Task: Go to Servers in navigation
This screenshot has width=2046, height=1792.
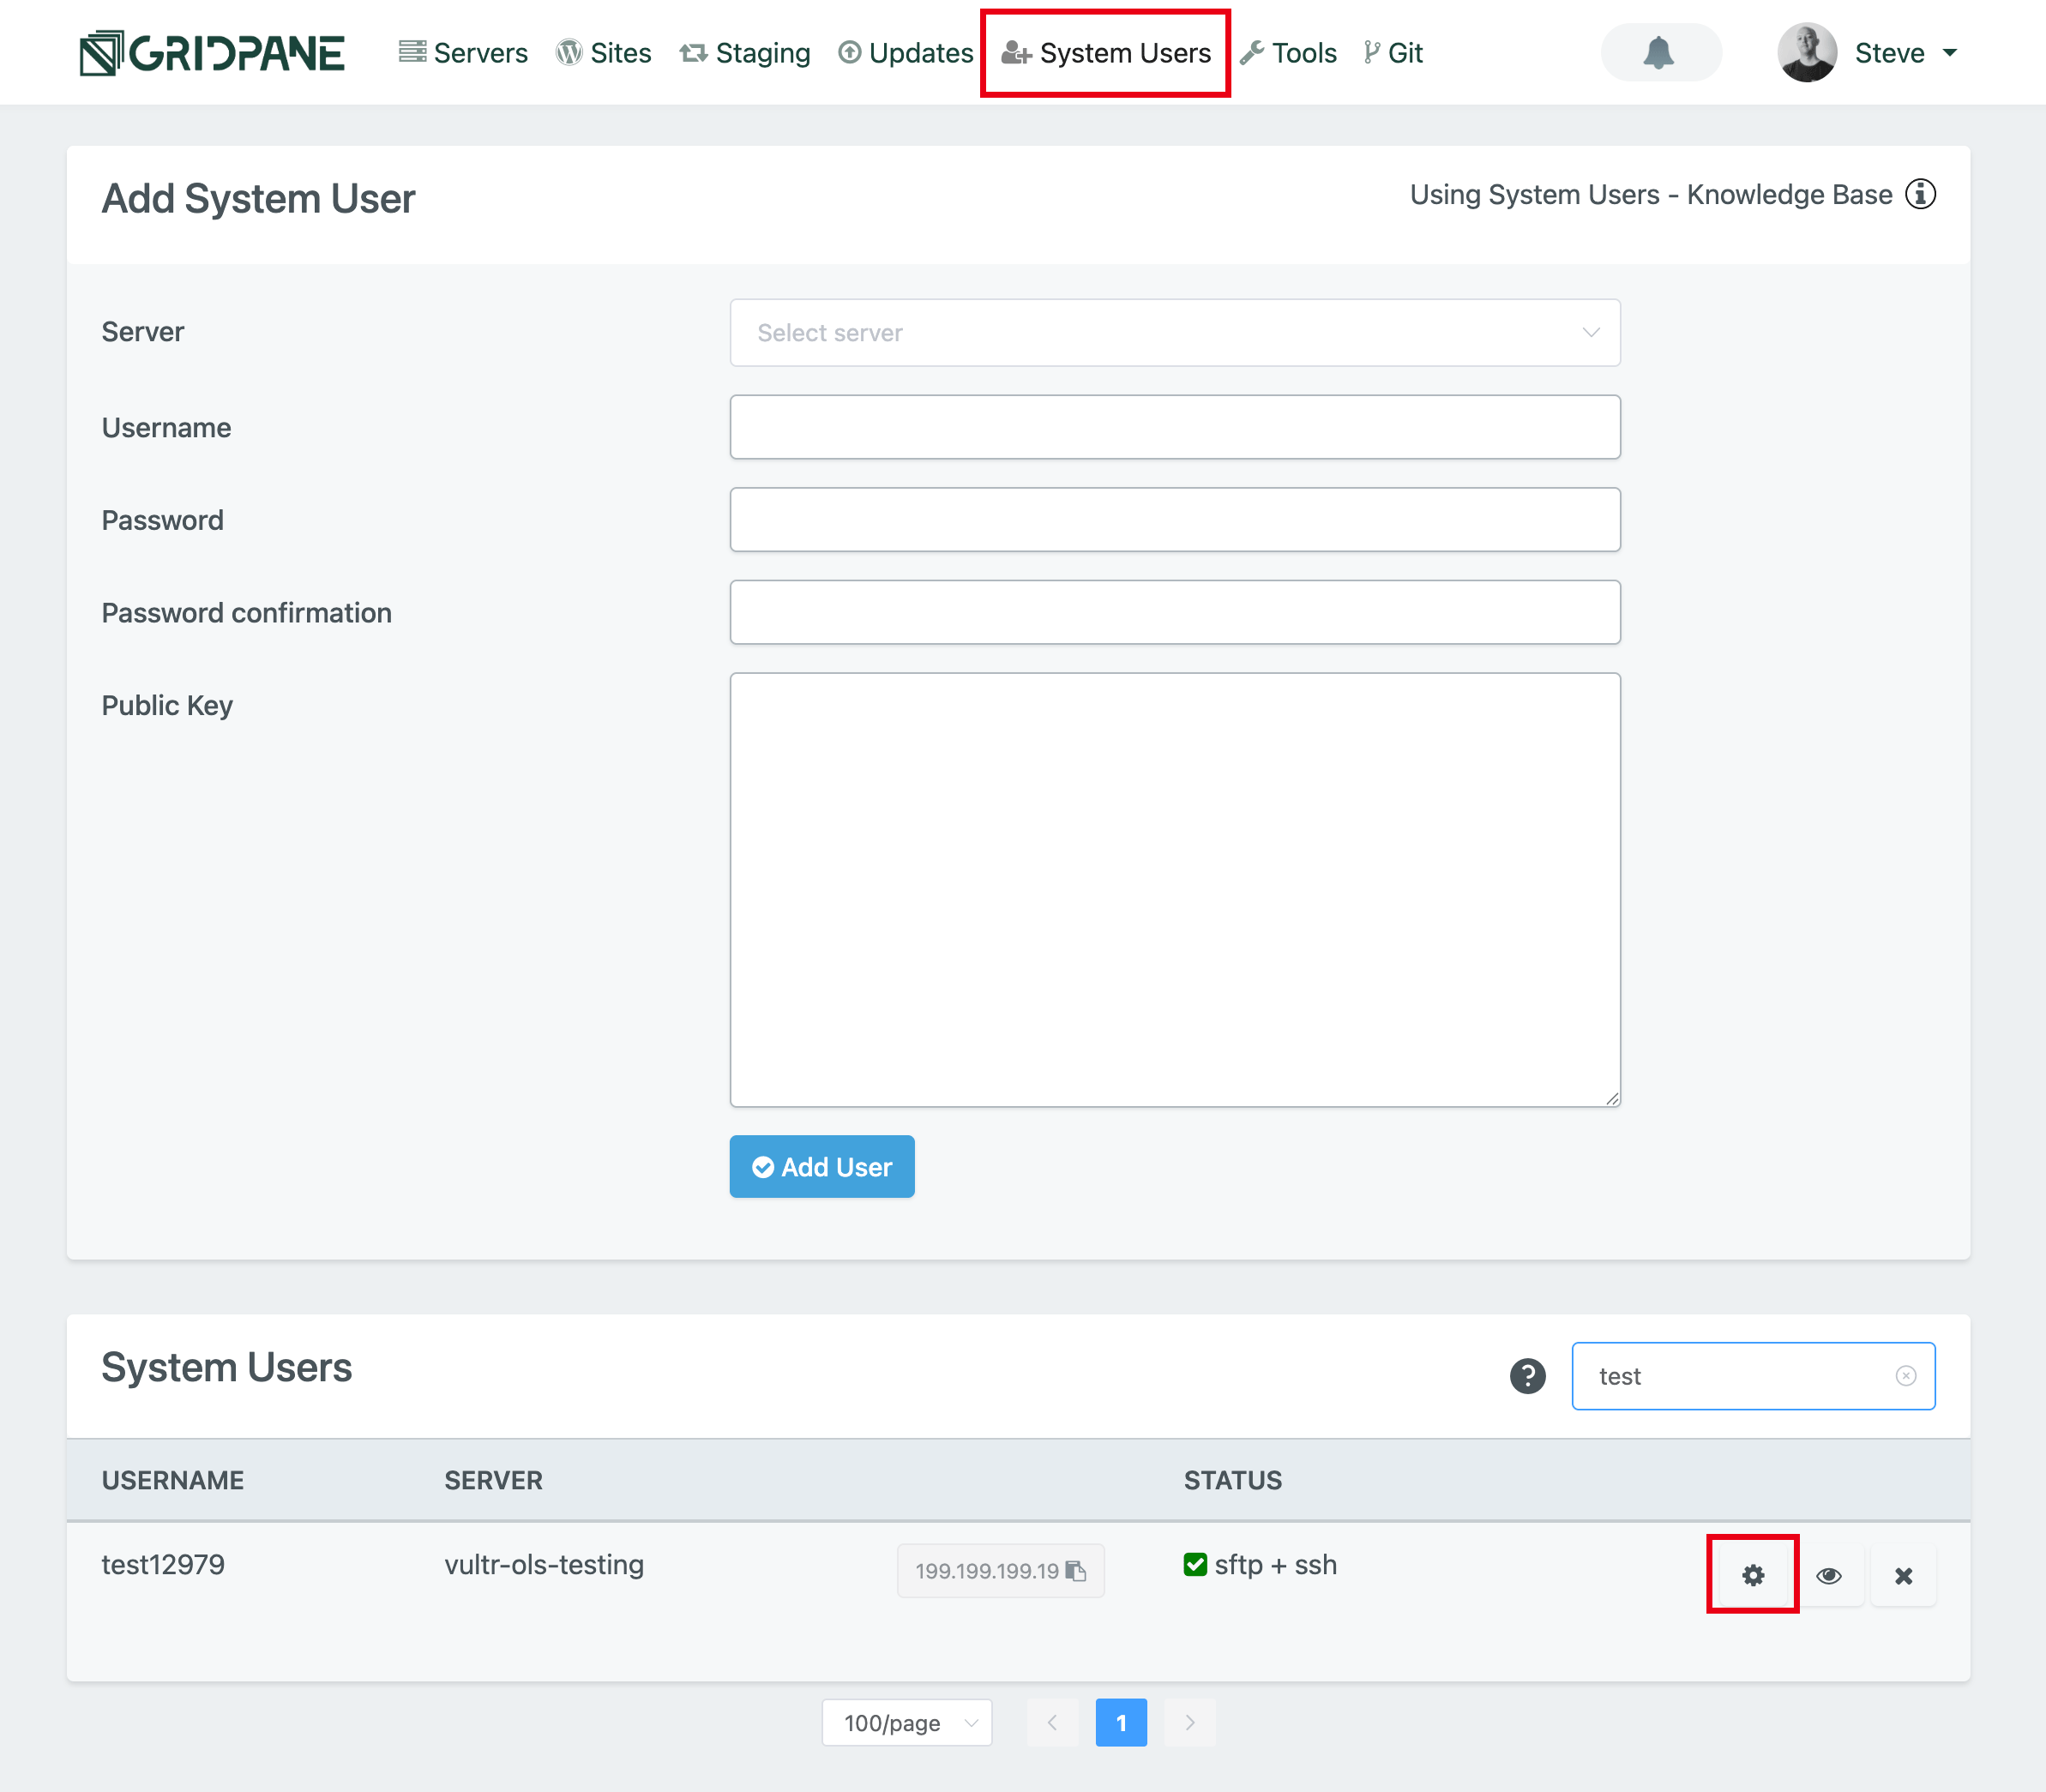Action: (463, 53)
